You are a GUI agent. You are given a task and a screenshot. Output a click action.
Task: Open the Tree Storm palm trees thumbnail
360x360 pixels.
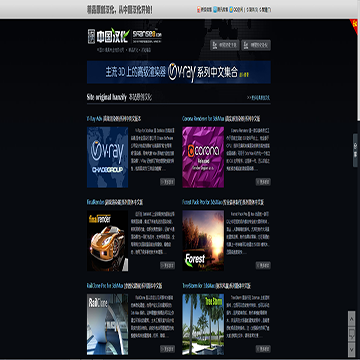203,324
